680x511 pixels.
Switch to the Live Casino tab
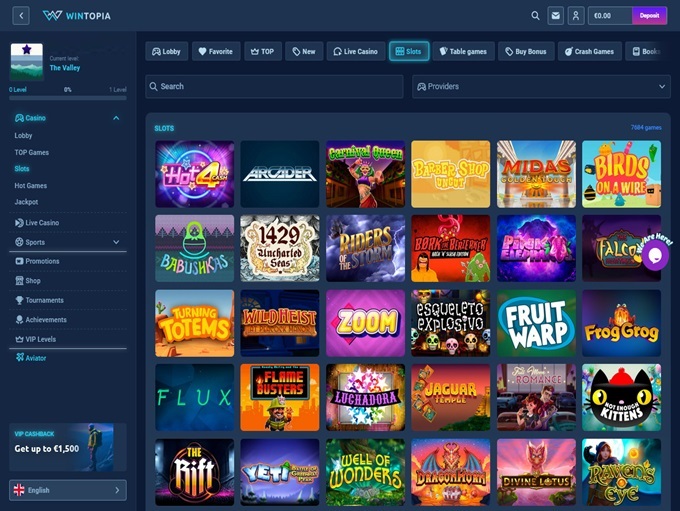[354, 51]
